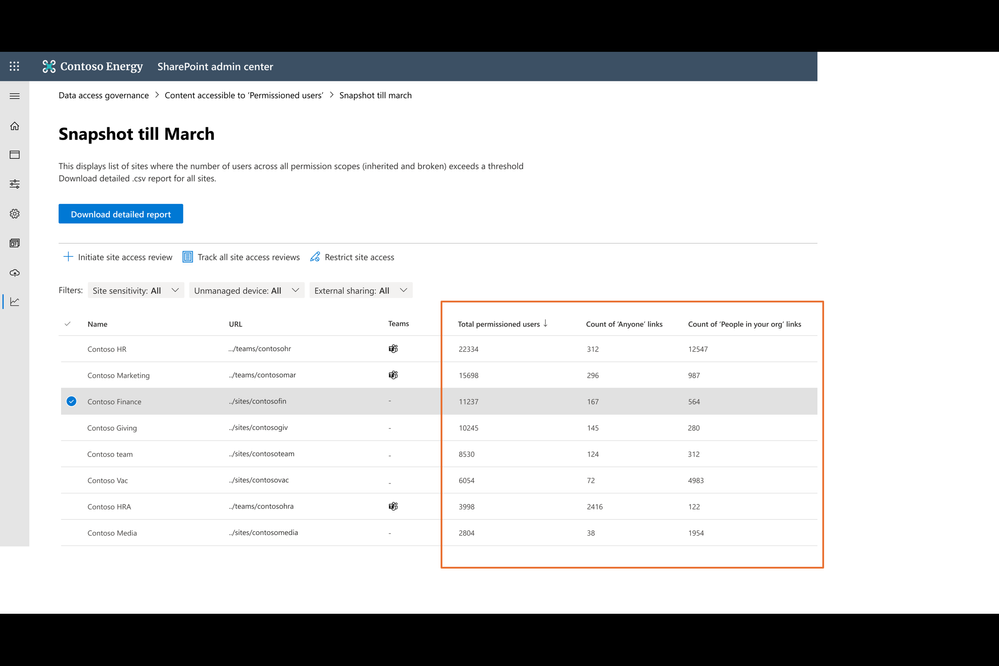Click Initiate site access review
This screenshot has width=999, height=666.
pos(118,257)
